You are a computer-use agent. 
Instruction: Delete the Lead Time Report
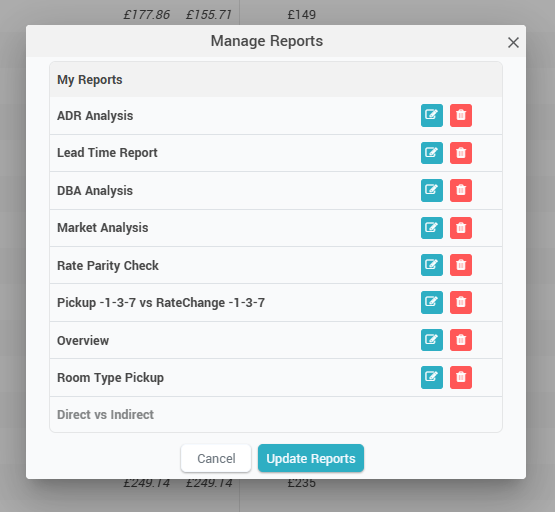[460, 153]
